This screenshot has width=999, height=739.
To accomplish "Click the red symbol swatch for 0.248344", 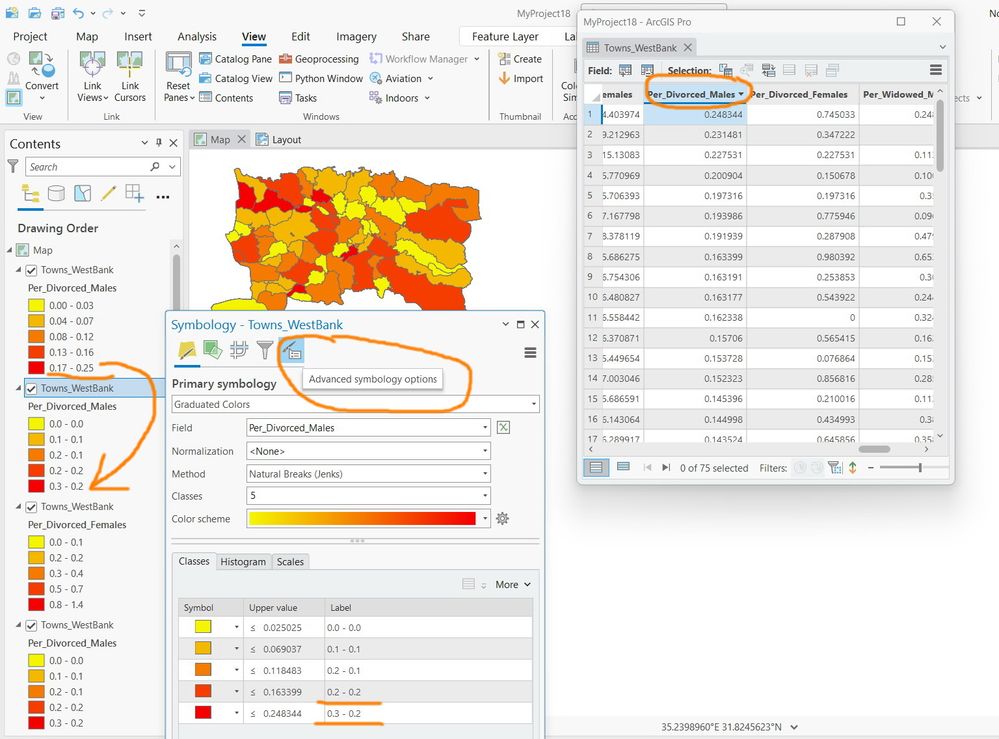I will pos(203,713).
